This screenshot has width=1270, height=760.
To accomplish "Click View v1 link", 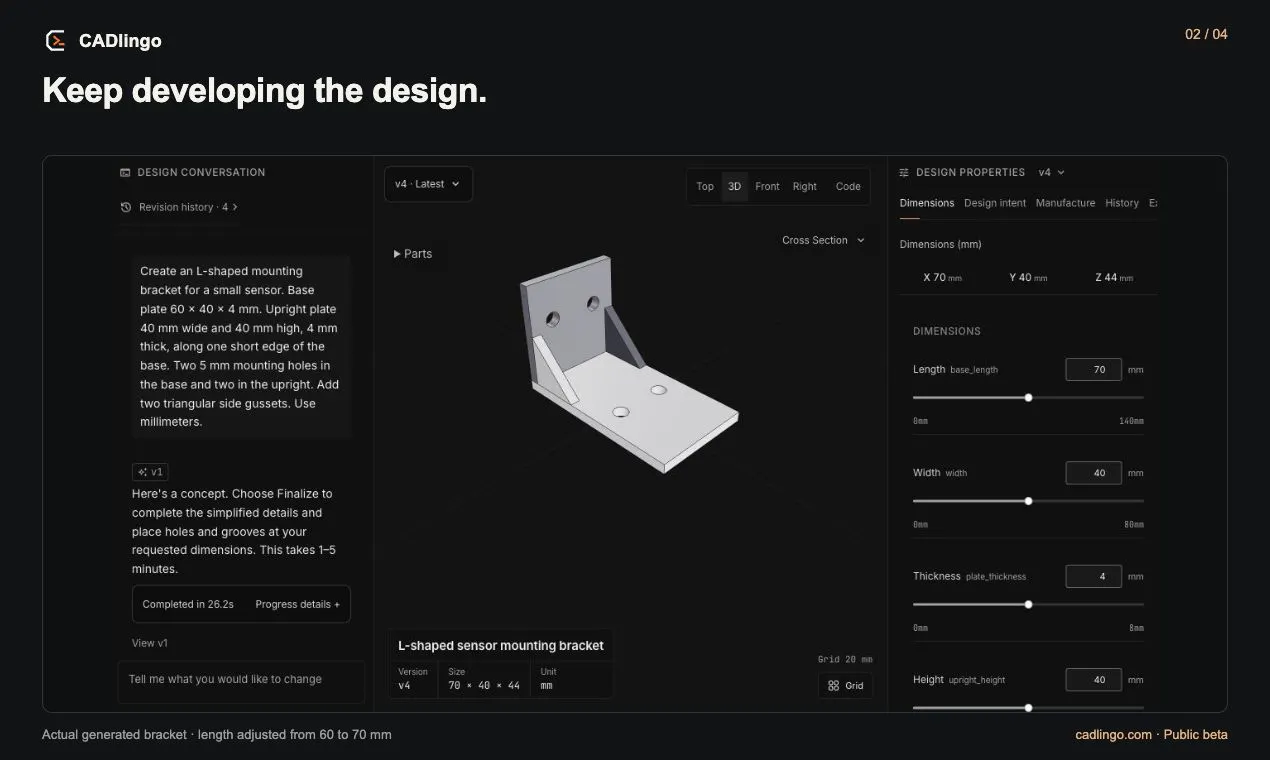I will point(150,643).
